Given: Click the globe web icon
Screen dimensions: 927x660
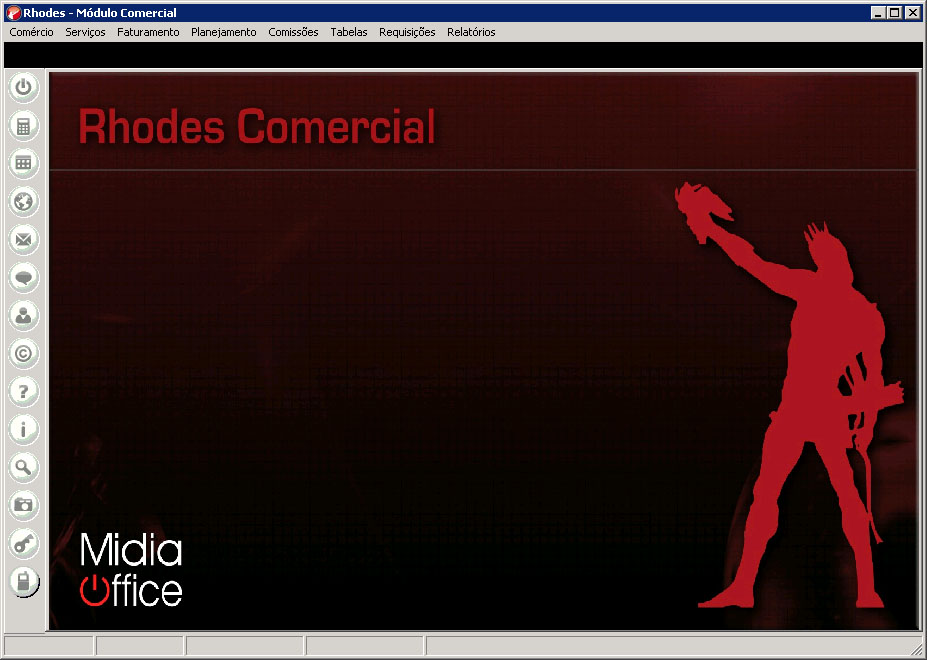Looking at the screenshot, I should (x=24, y=202).
